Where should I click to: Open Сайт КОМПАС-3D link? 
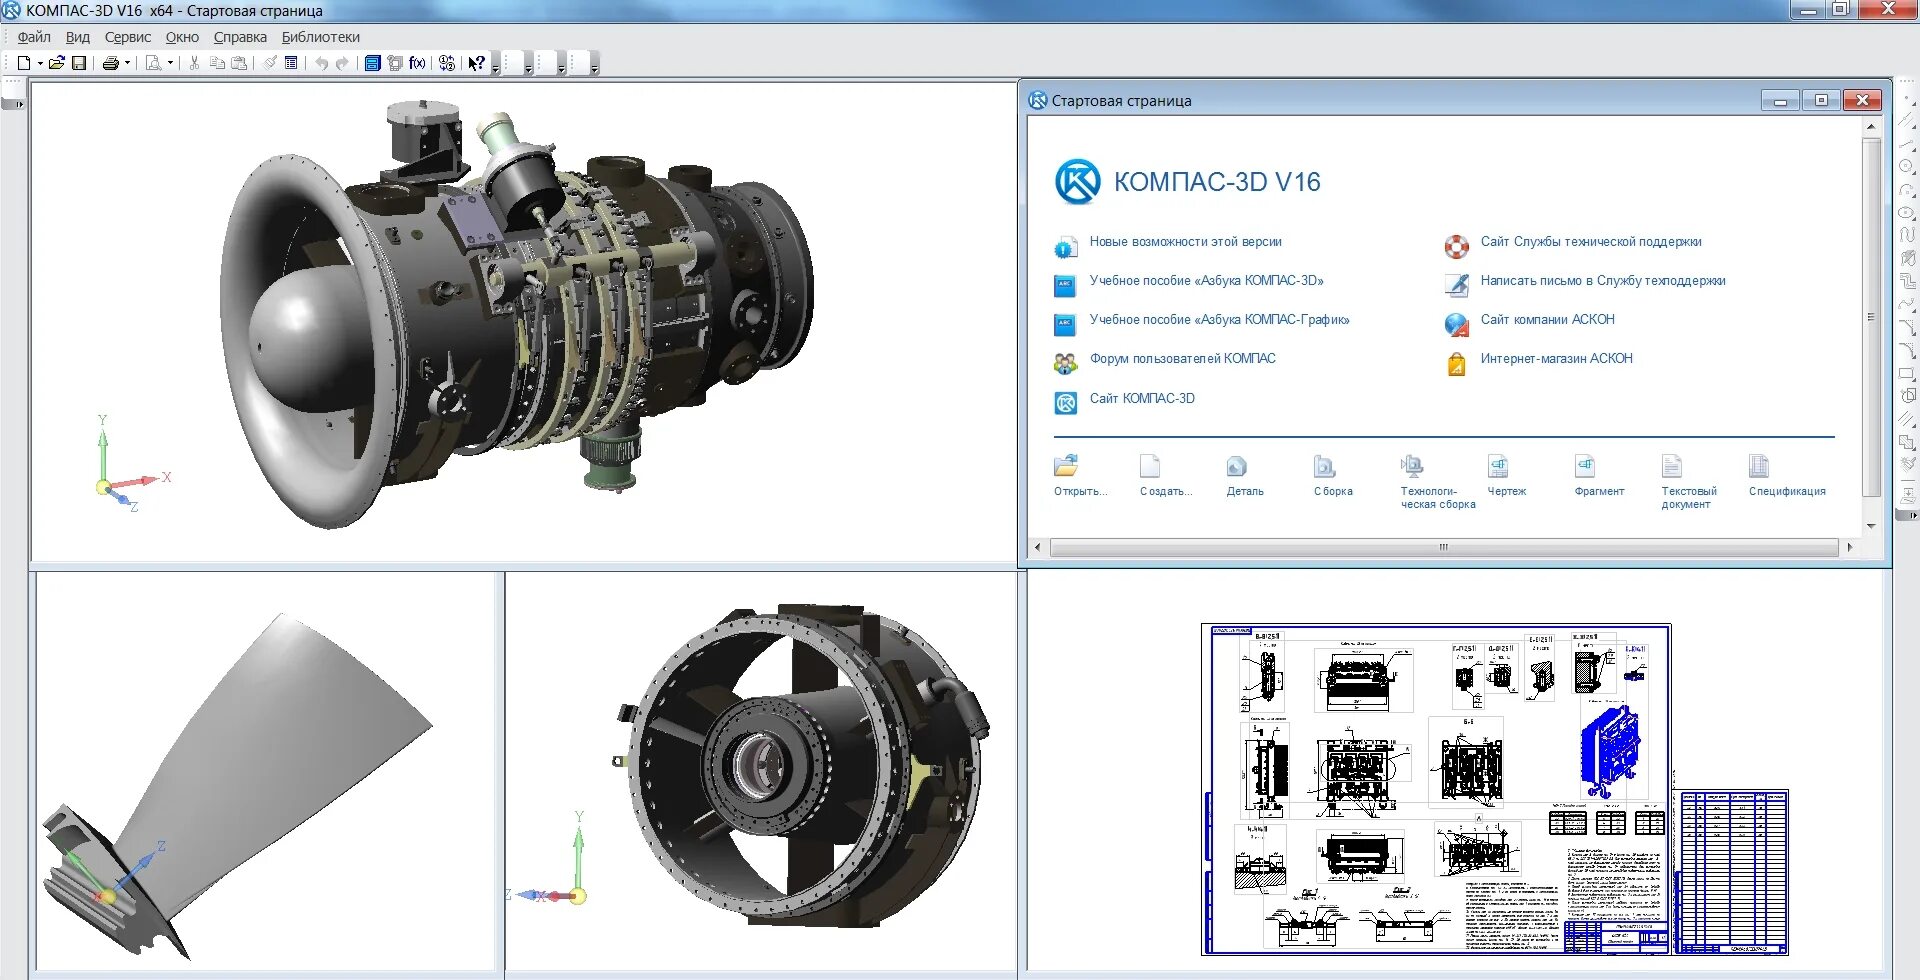(1142, 399)
